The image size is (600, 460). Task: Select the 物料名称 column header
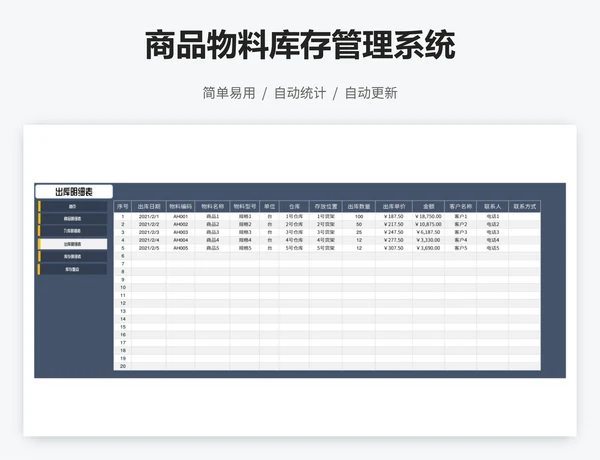click(212, 207)
